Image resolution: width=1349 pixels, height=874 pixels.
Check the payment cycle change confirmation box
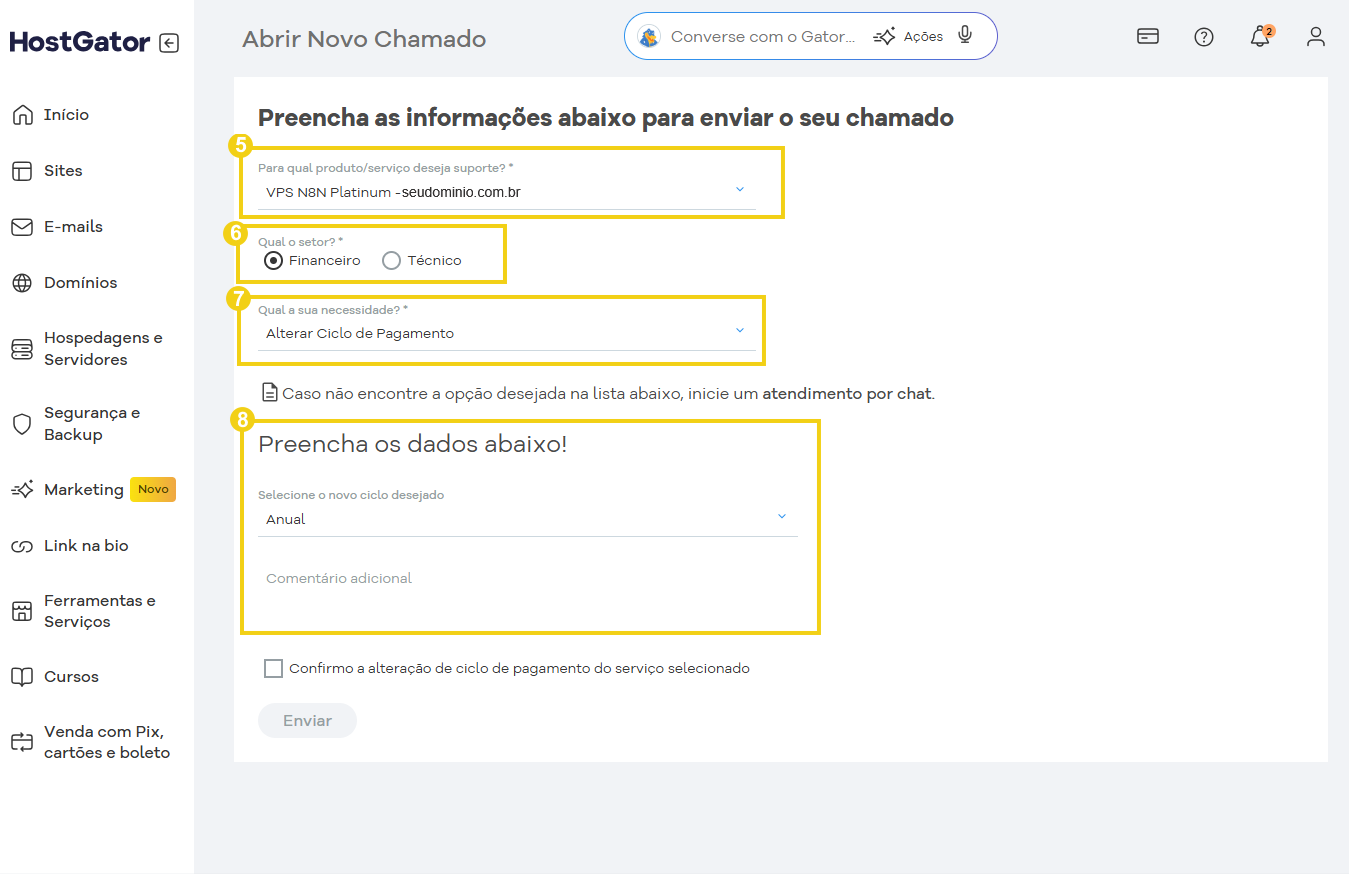point(273,668)
